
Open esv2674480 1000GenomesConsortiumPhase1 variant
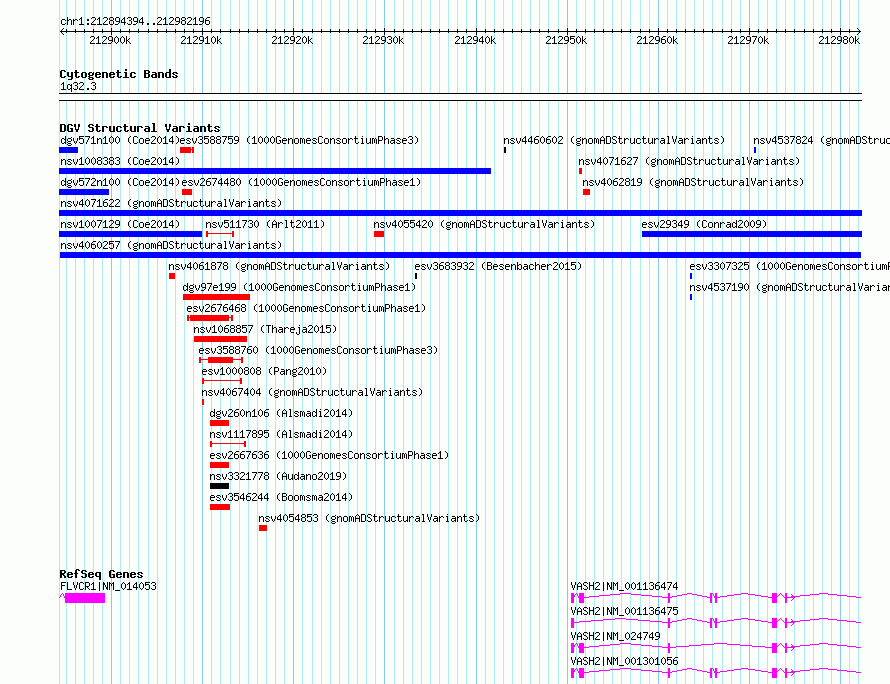pos(301,182)
